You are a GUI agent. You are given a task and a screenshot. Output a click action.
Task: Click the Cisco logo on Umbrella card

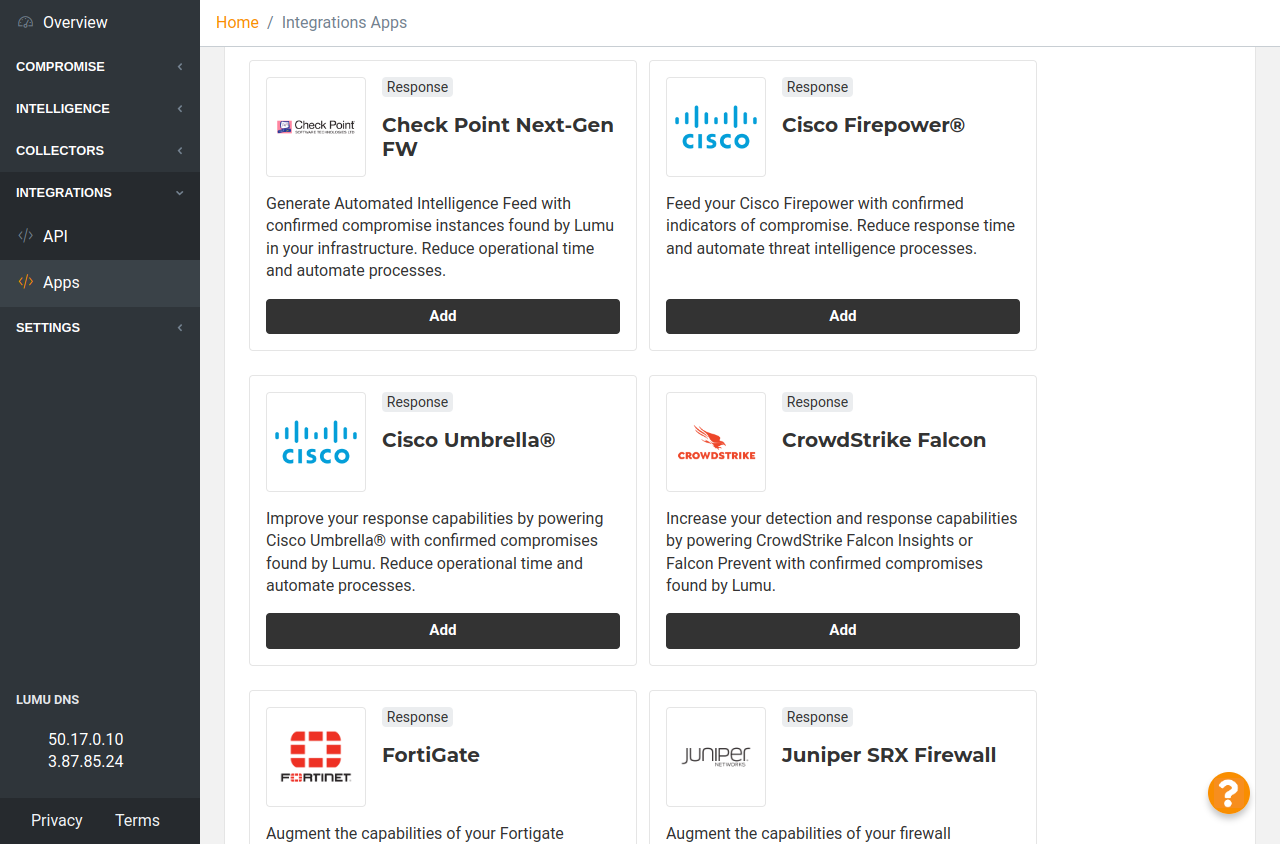pyautogui.click(x=316, y=442)
